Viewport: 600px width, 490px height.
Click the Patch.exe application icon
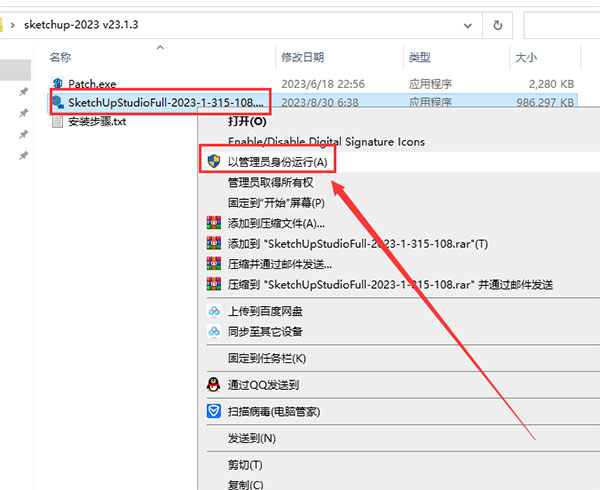57,83
